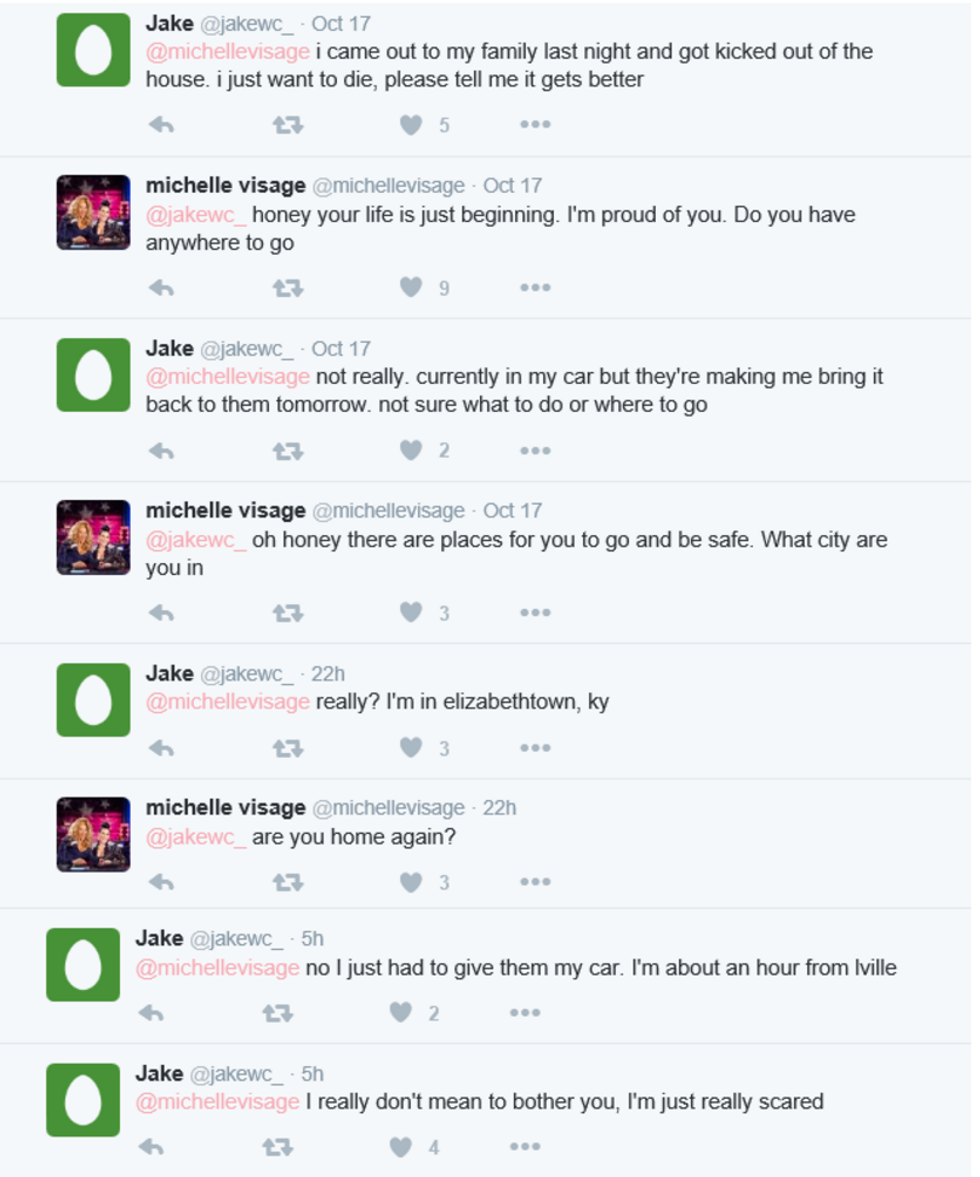Open more options on Jake's first tweet
Viewport: 980px width, 1177px height.
(535, 125)
